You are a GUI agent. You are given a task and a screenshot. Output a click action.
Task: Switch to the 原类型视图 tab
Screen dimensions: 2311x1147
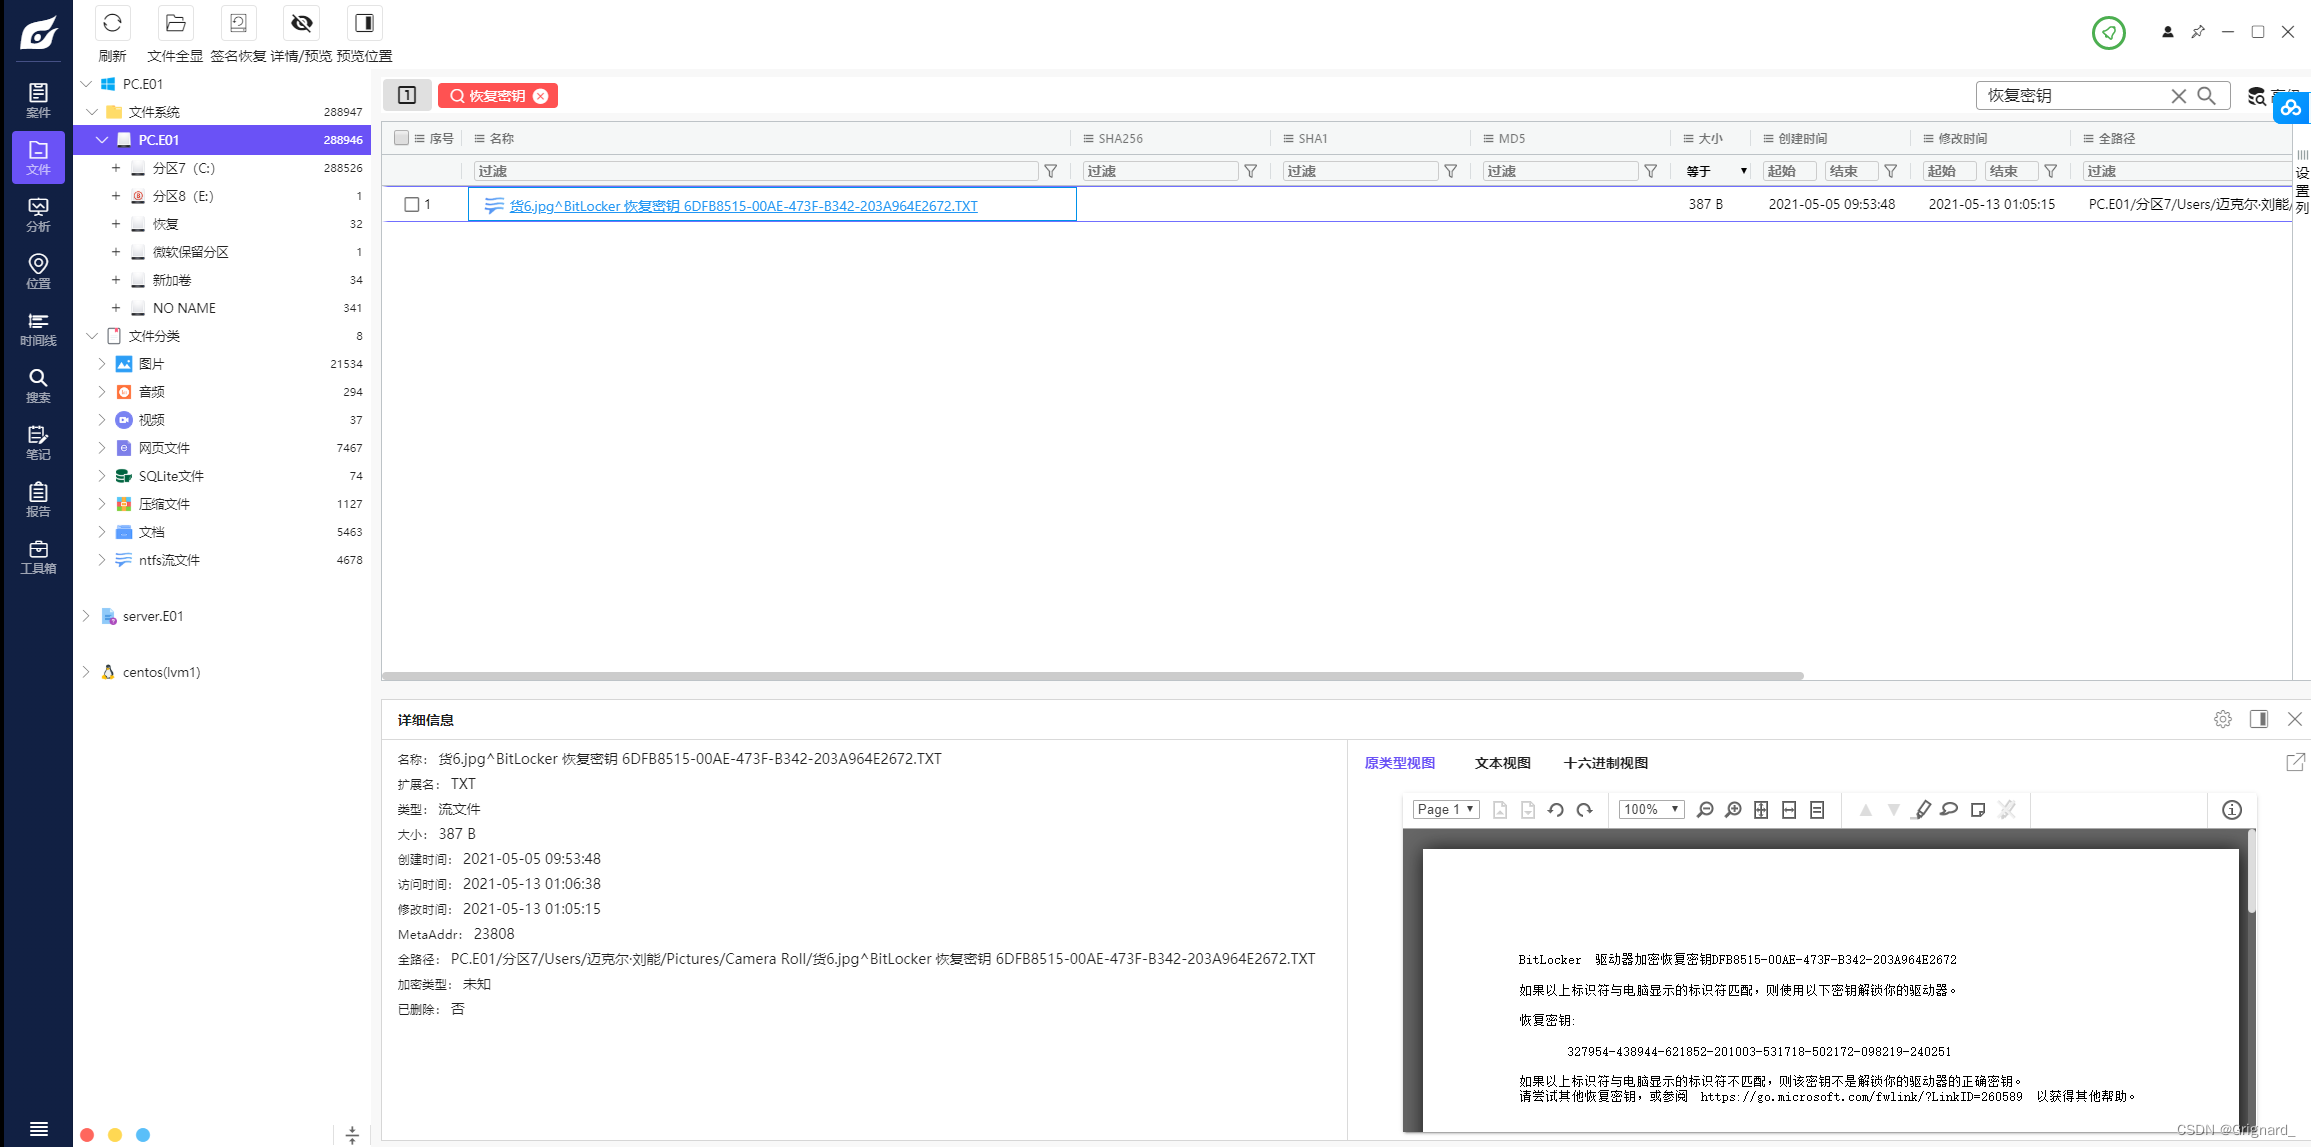[1399, 763]
